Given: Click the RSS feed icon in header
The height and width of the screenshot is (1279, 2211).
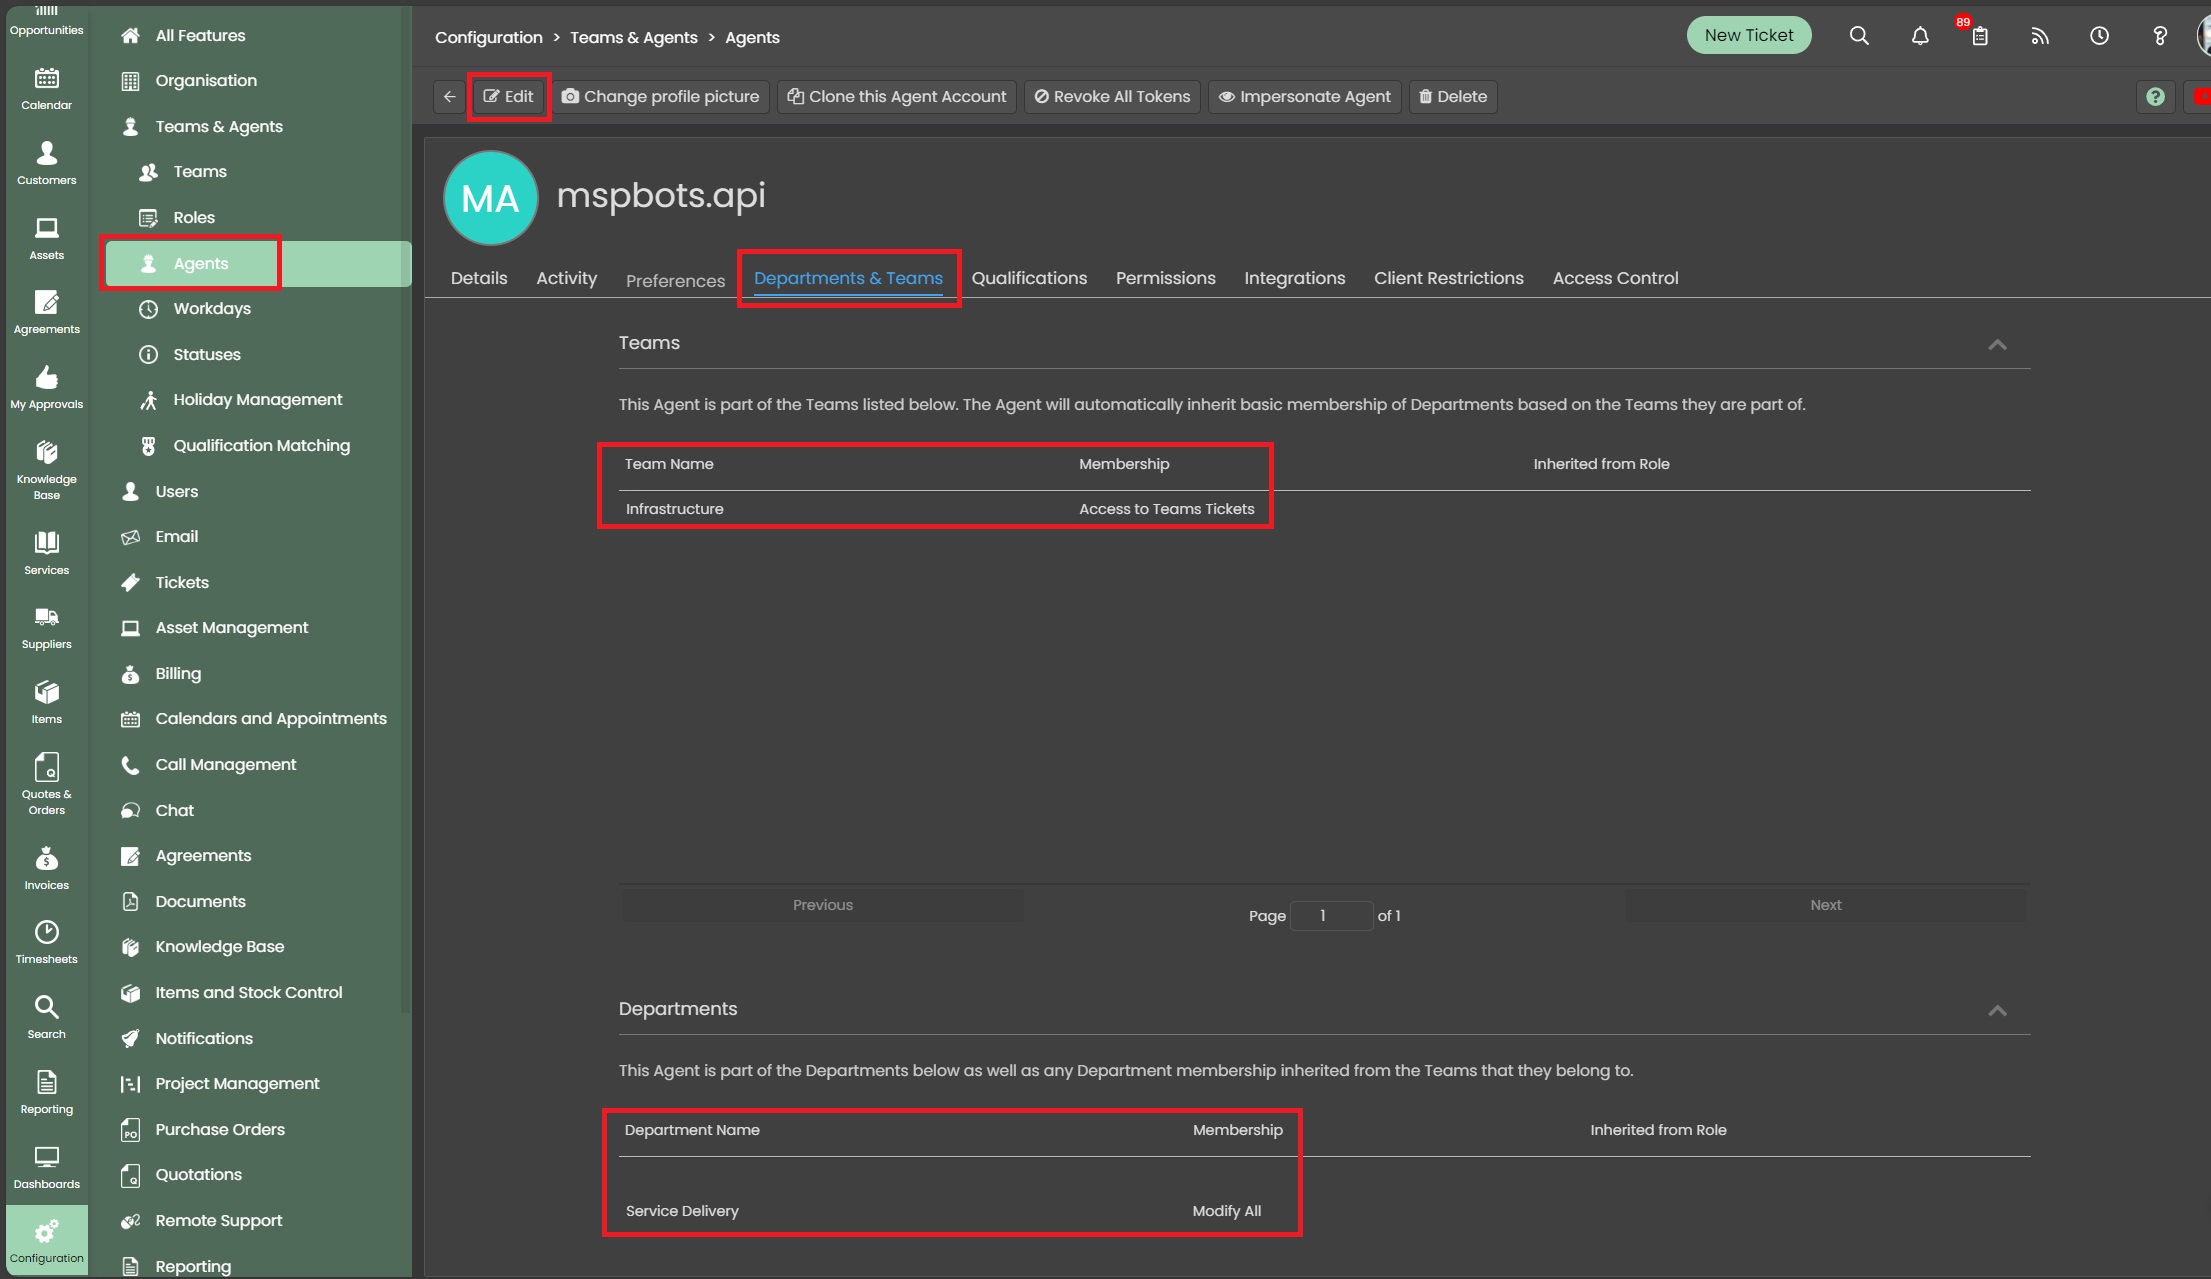Looking at the screenshot, I should point(2040,36).
